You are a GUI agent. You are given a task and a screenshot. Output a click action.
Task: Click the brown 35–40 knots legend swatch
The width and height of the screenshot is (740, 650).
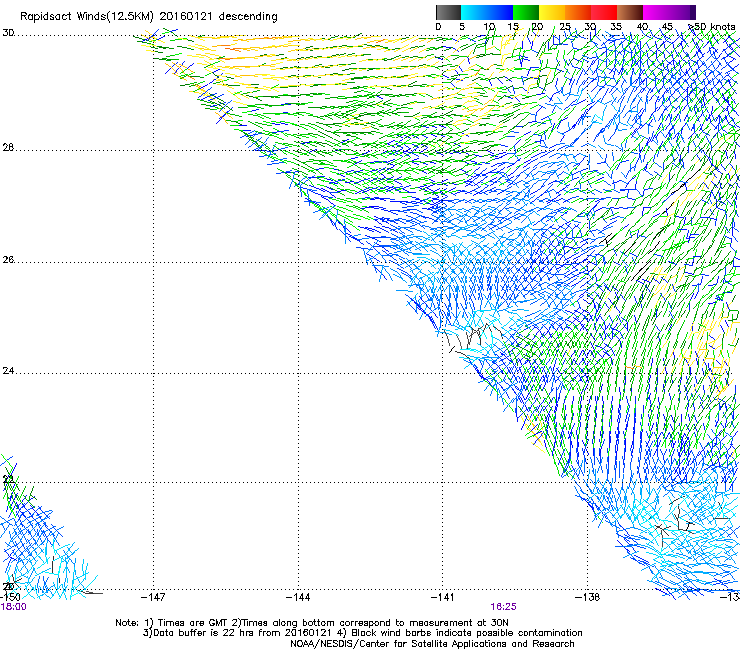pos(630,12)
